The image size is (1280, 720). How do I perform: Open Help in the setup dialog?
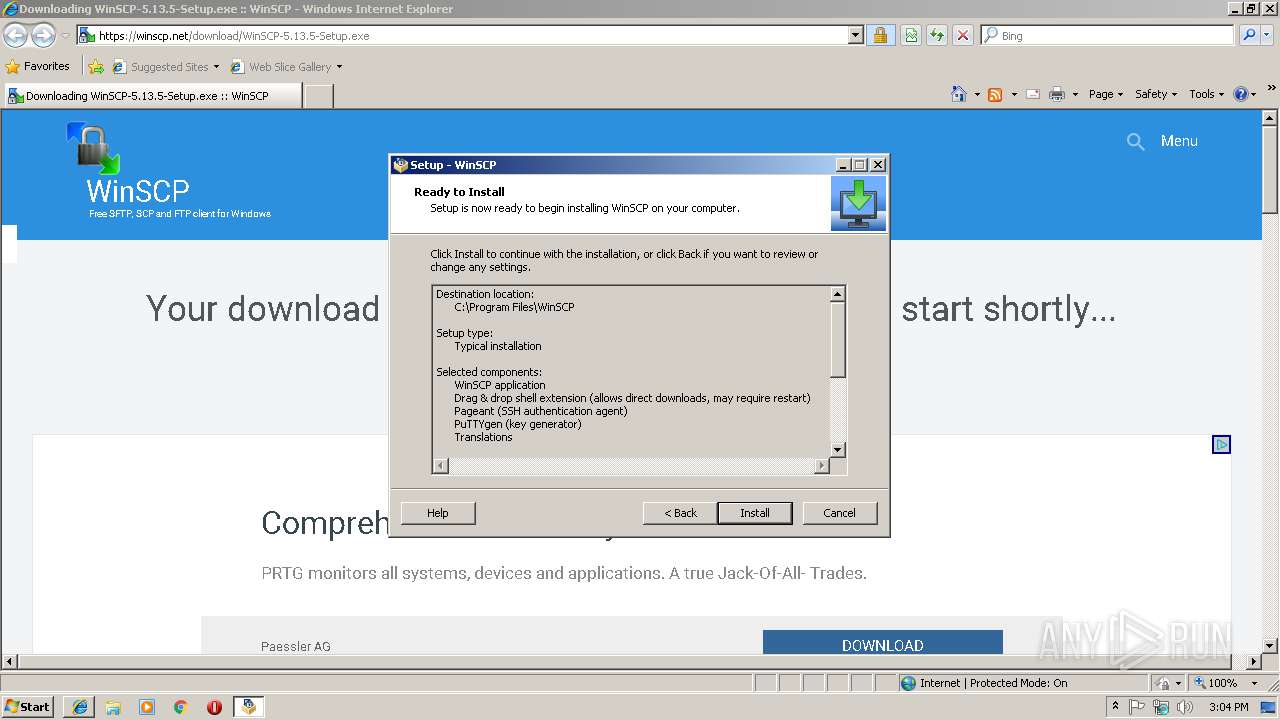coord(438,513)
